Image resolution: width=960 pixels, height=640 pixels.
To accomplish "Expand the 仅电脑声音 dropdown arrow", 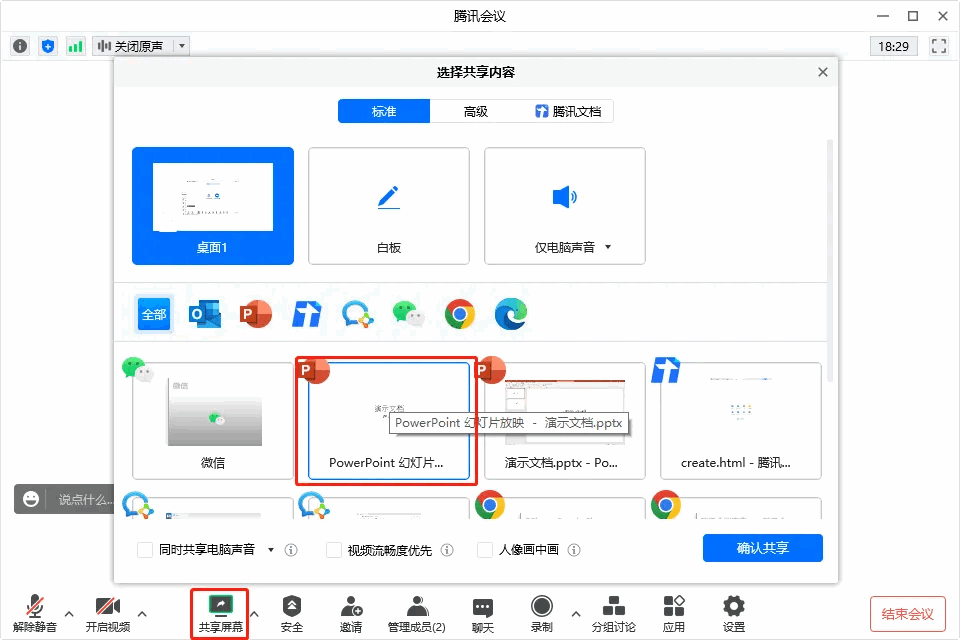I will click(608, 247).
